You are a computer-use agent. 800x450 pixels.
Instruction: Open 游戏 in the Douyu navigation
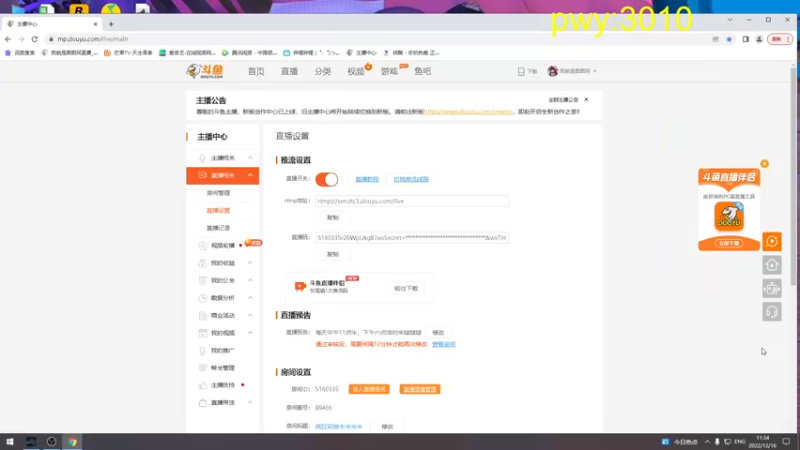(389, 71)
